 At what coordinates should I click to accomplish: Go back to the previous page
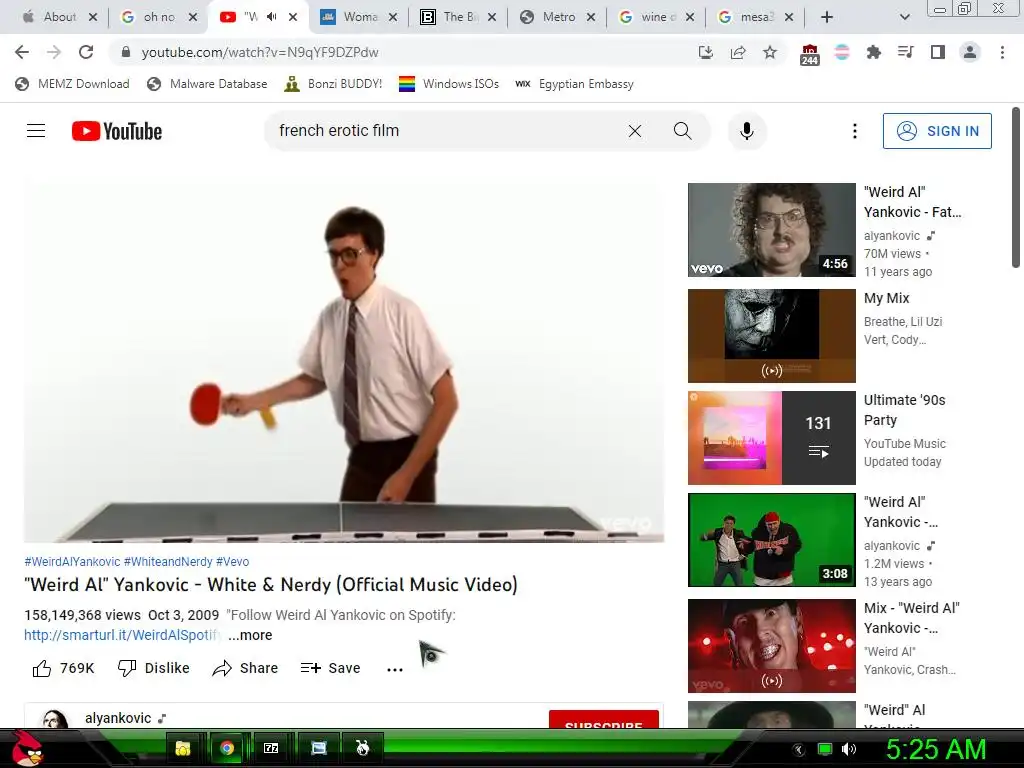pyautogui.click(x=22, y=52)
